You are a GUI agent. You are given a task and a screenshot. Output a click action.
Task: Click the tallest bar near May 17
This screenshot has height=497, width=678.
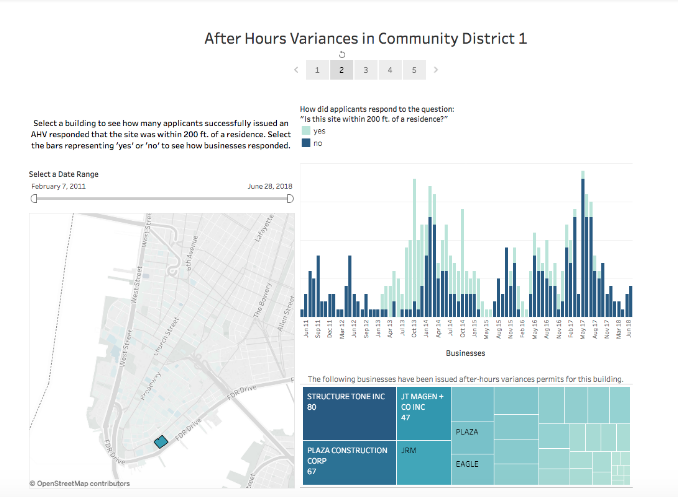(x=582, y=250)
